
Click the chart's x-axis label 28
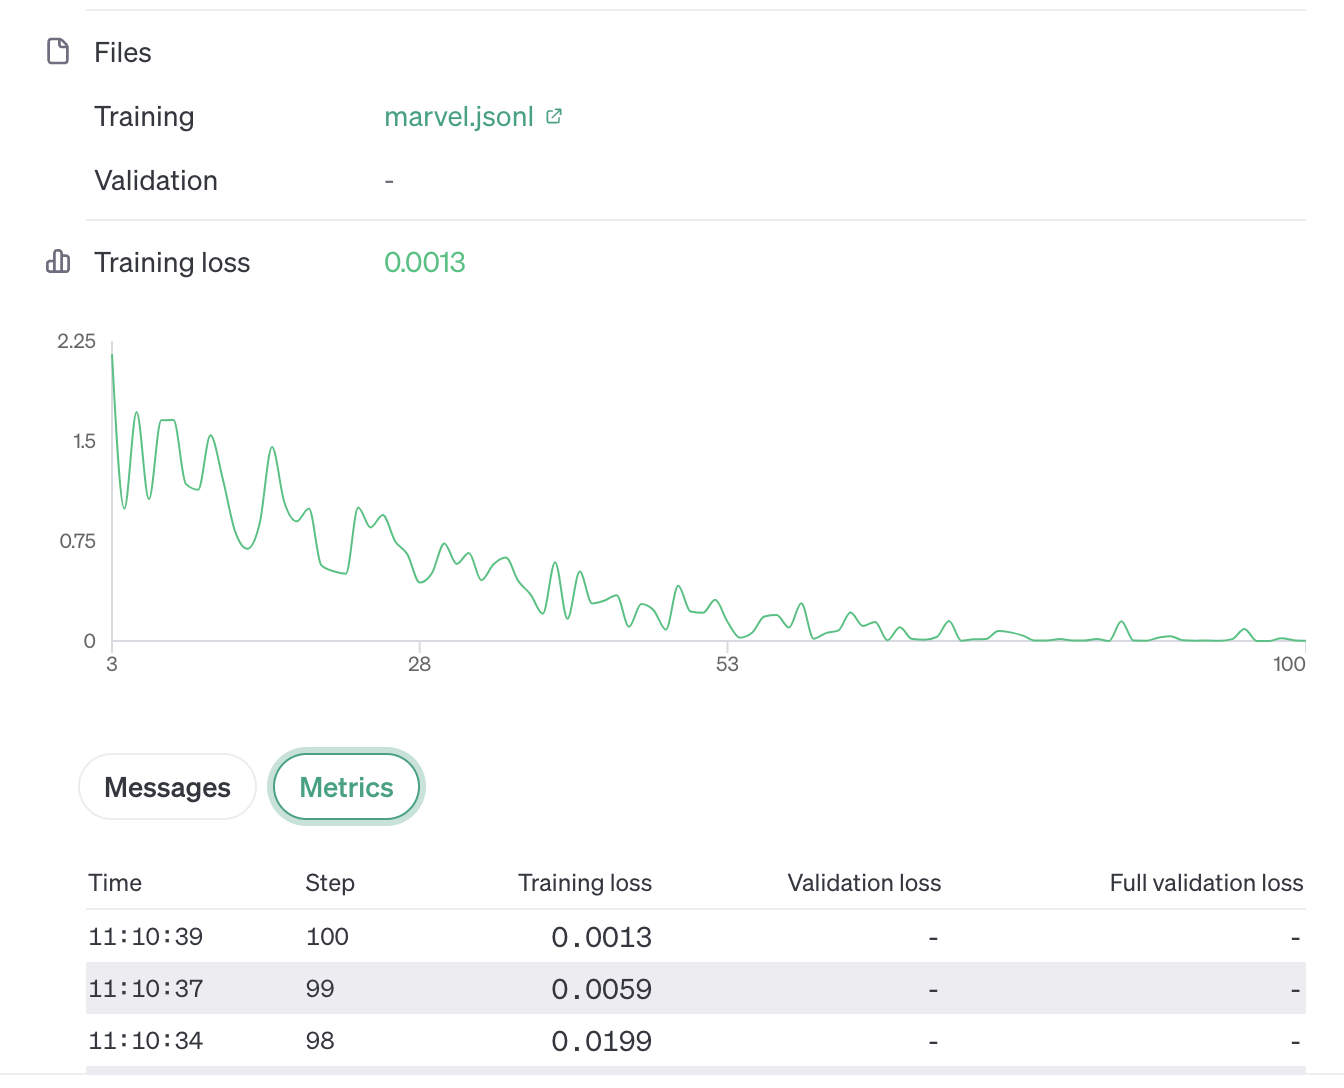click(419, 664)
